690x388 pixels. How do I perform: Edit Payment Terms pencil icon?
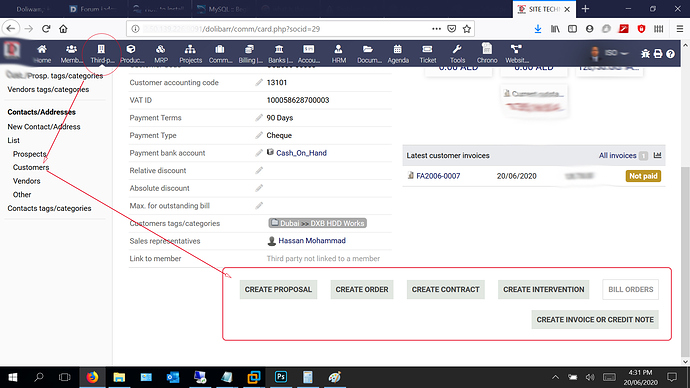coord(259,117)
